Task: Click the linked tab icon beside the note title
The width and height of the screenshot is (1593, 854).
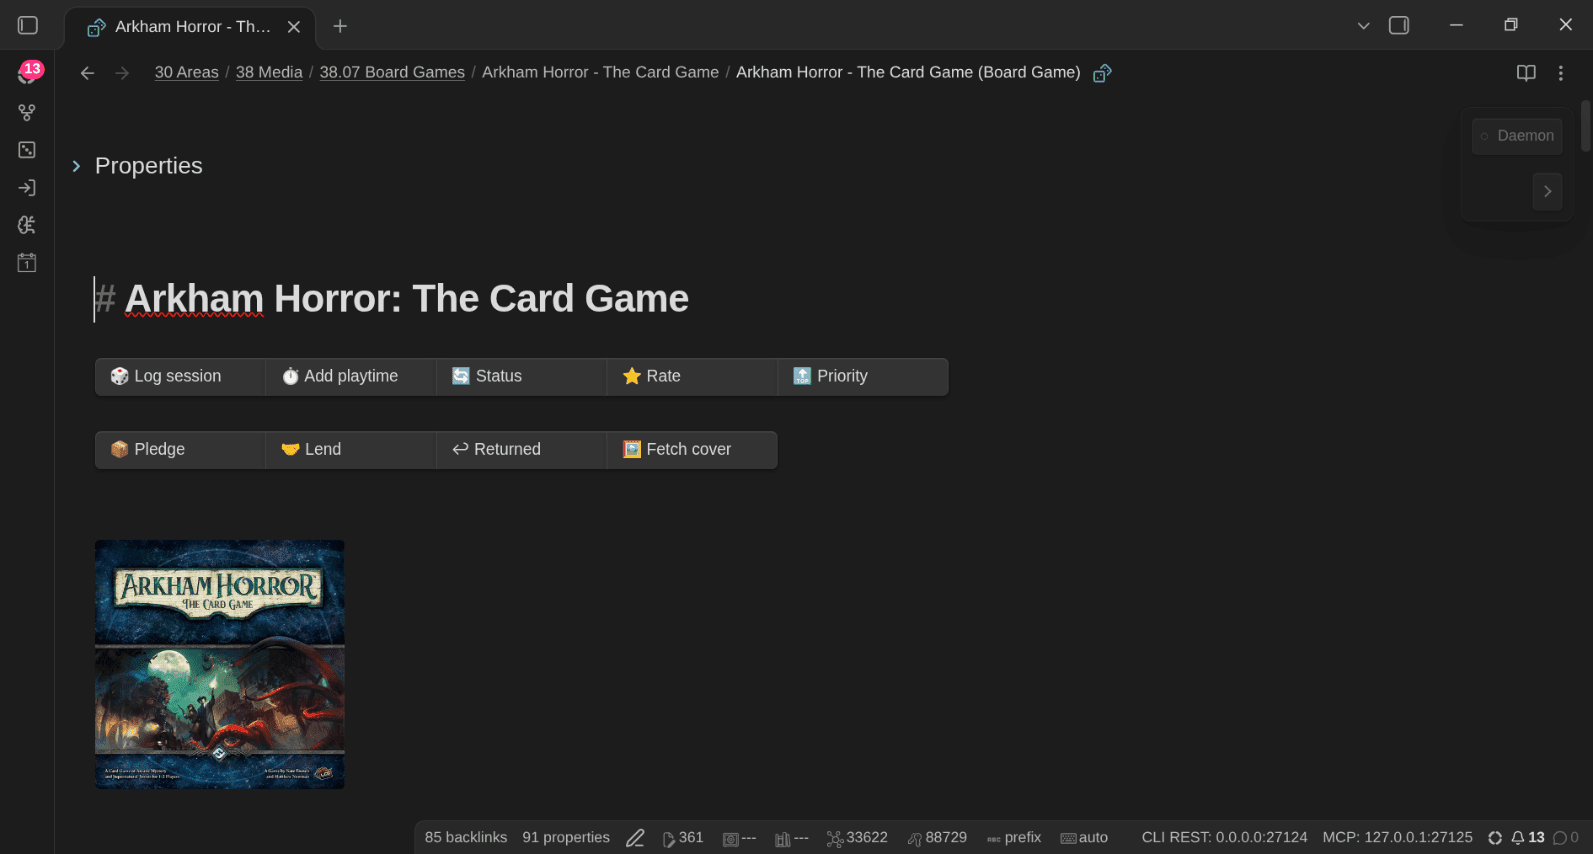Action: 1102,73
